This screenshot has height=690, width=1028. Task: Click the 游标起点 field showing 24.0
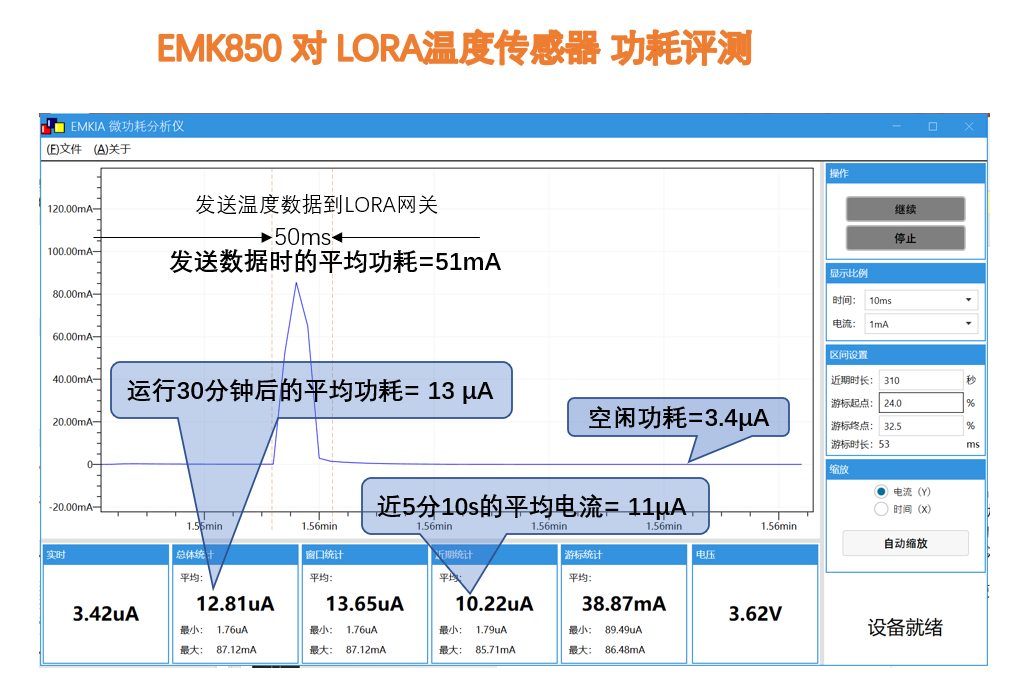tap(920, 402)
